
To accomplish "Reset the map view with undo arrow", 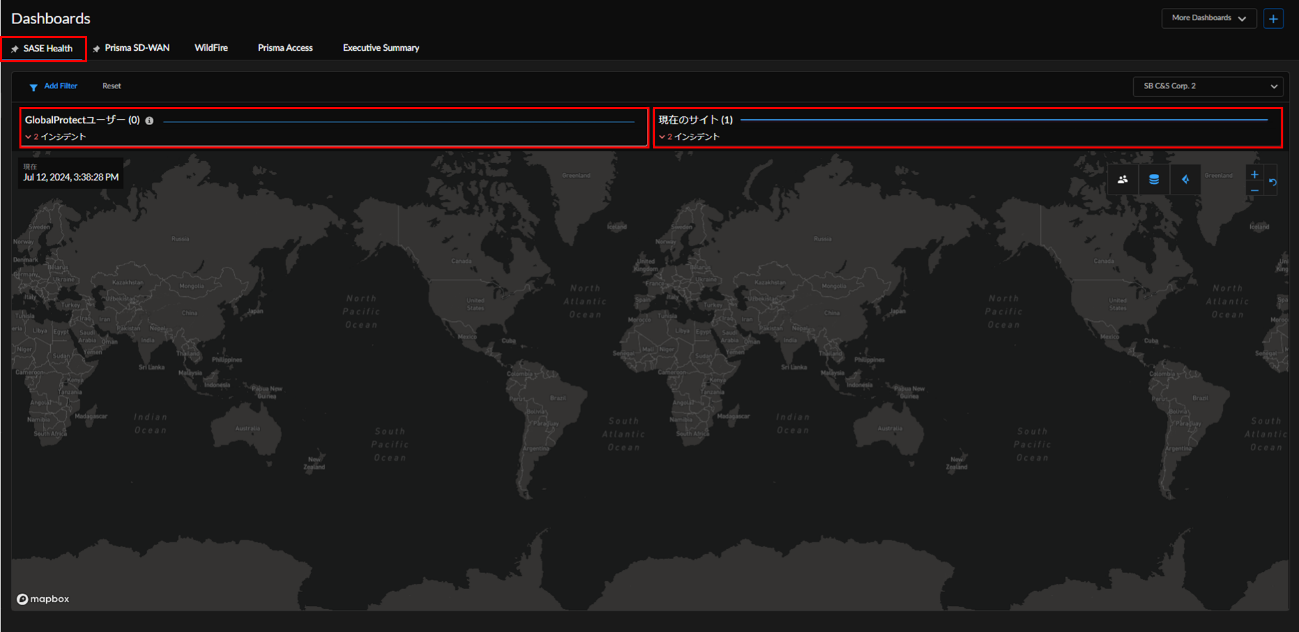I will 1273,182.
